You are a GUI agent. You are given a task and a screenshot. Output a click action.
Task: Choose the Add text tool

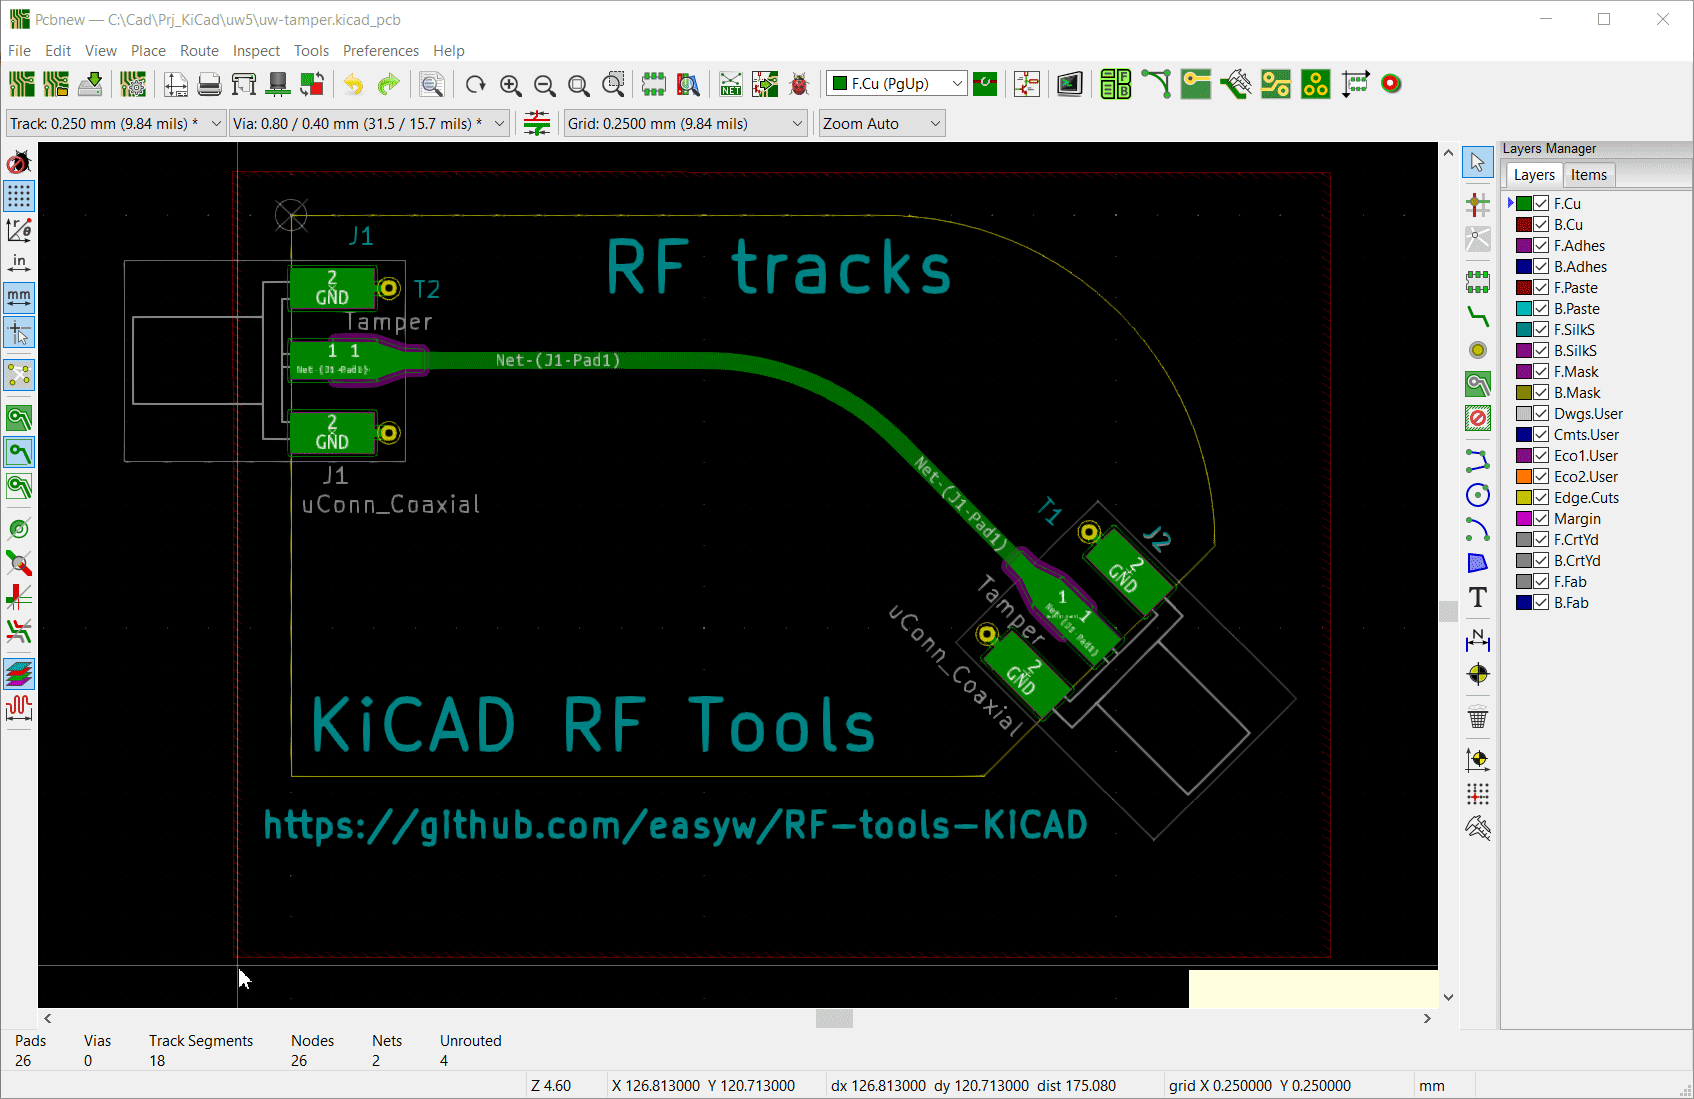click(x=1477, y=597)
